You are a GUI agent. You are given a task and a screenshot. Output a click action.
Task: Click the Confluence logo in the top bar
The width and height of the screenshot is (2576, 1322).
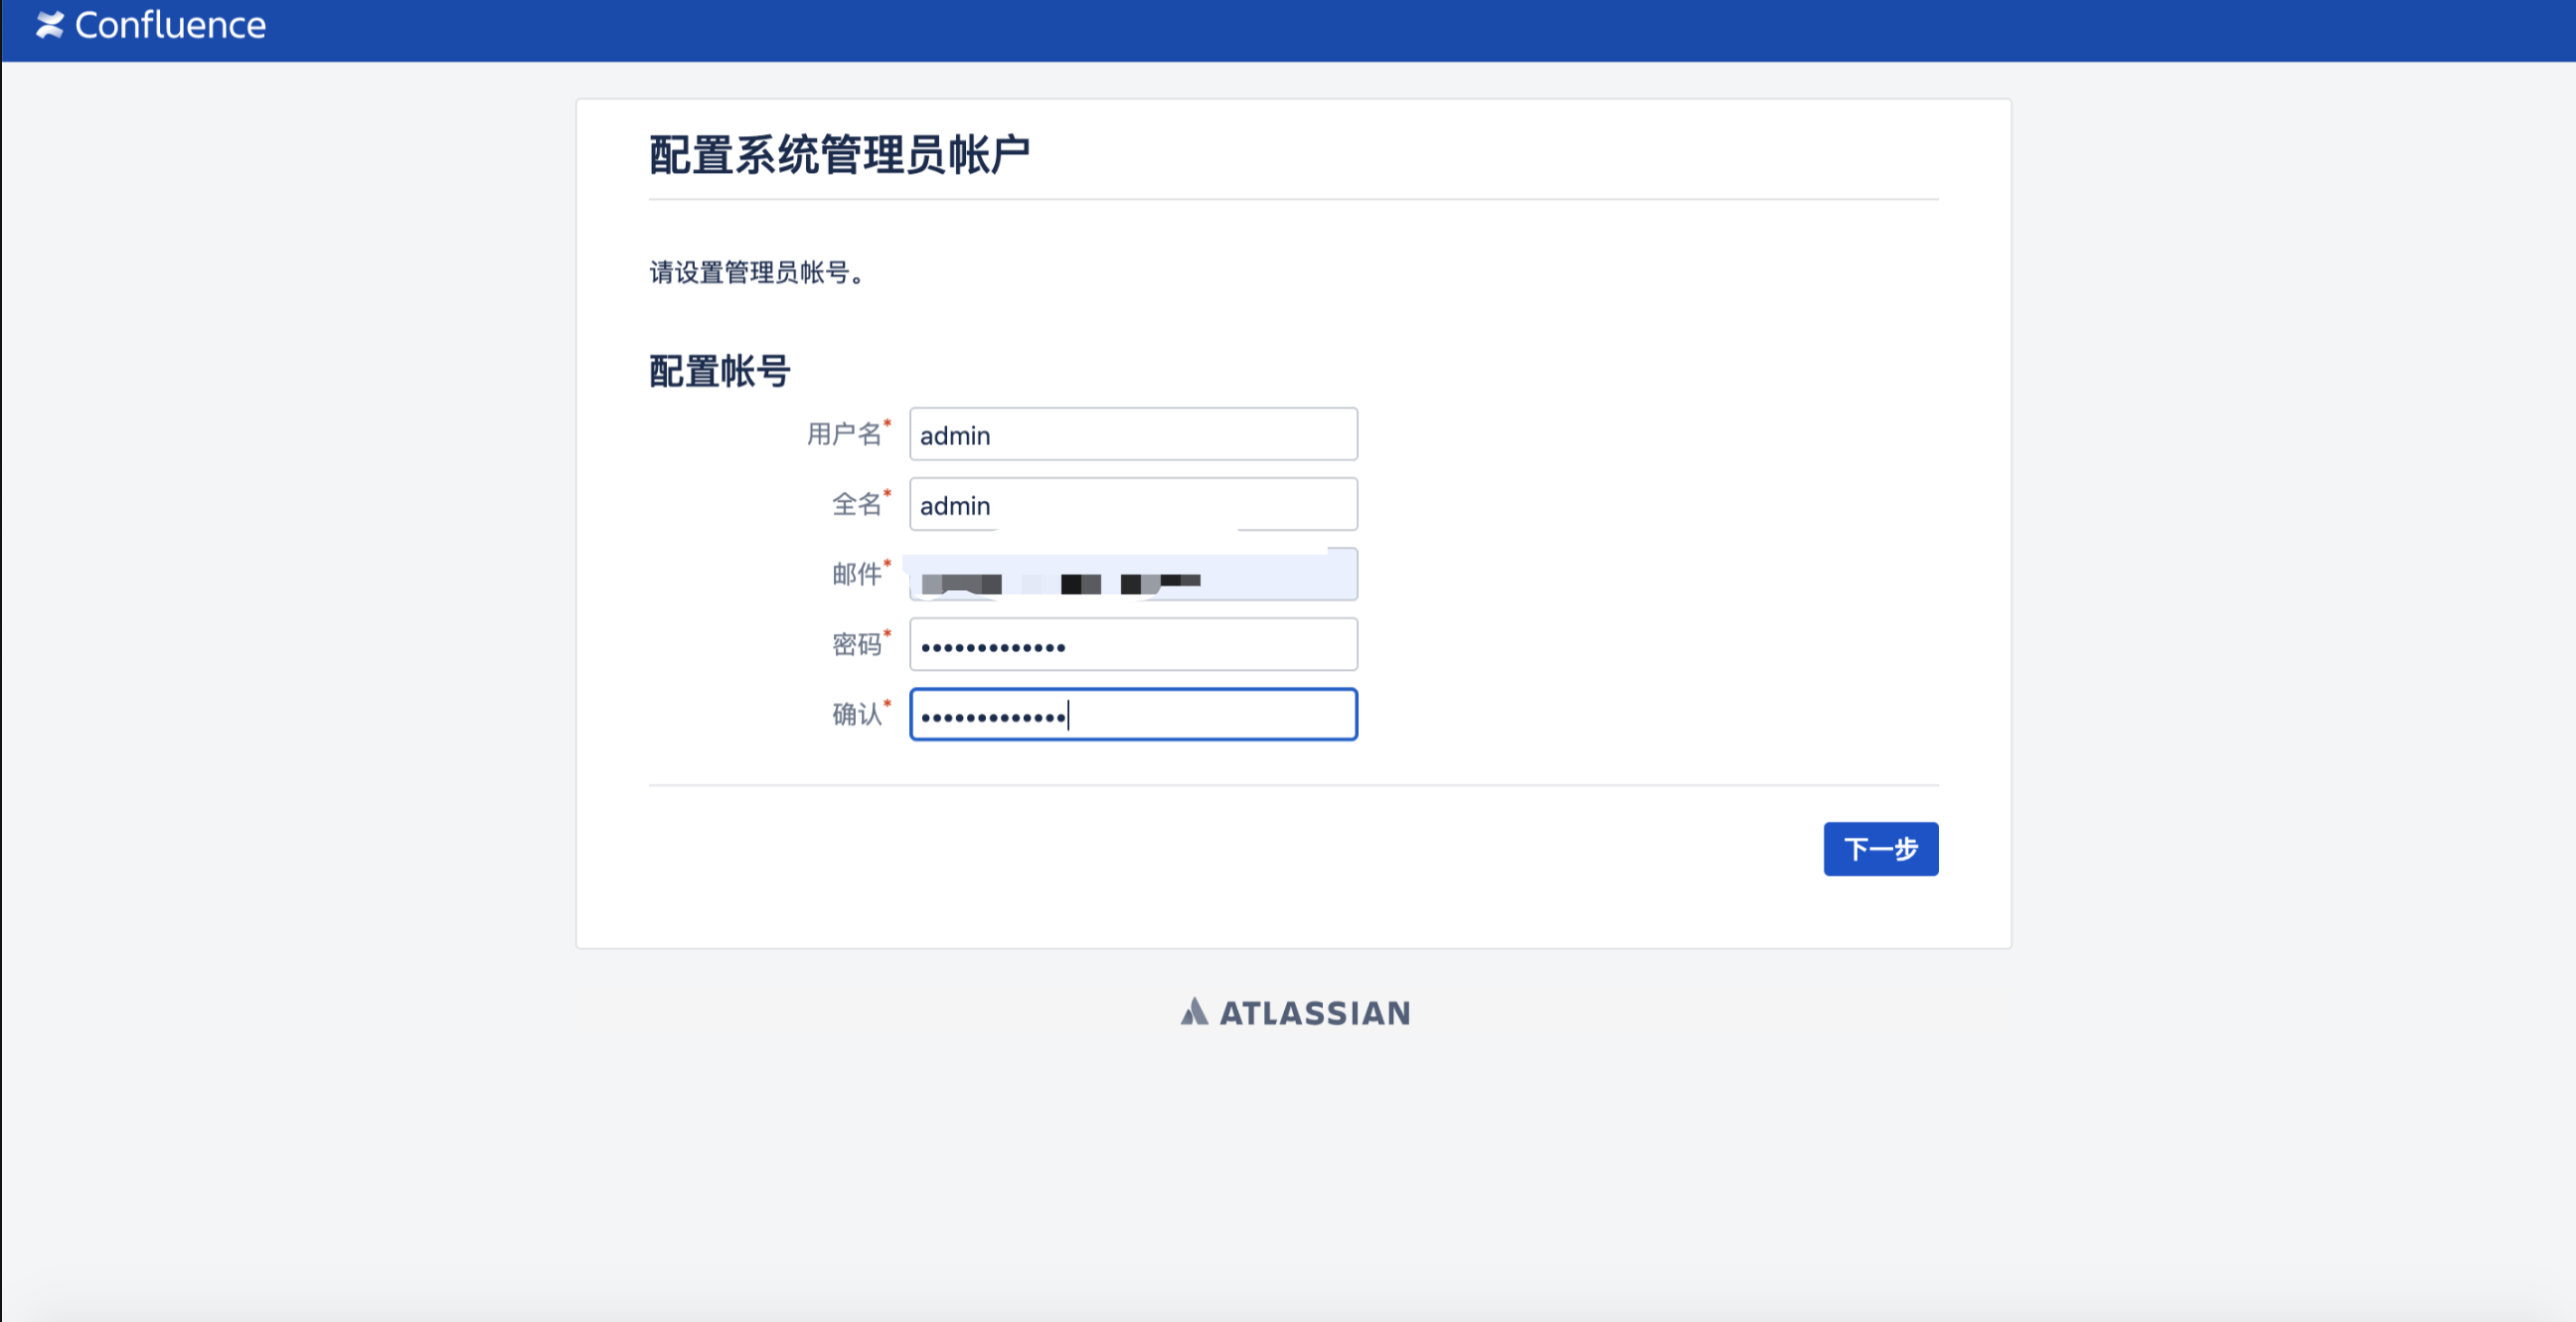150,24
